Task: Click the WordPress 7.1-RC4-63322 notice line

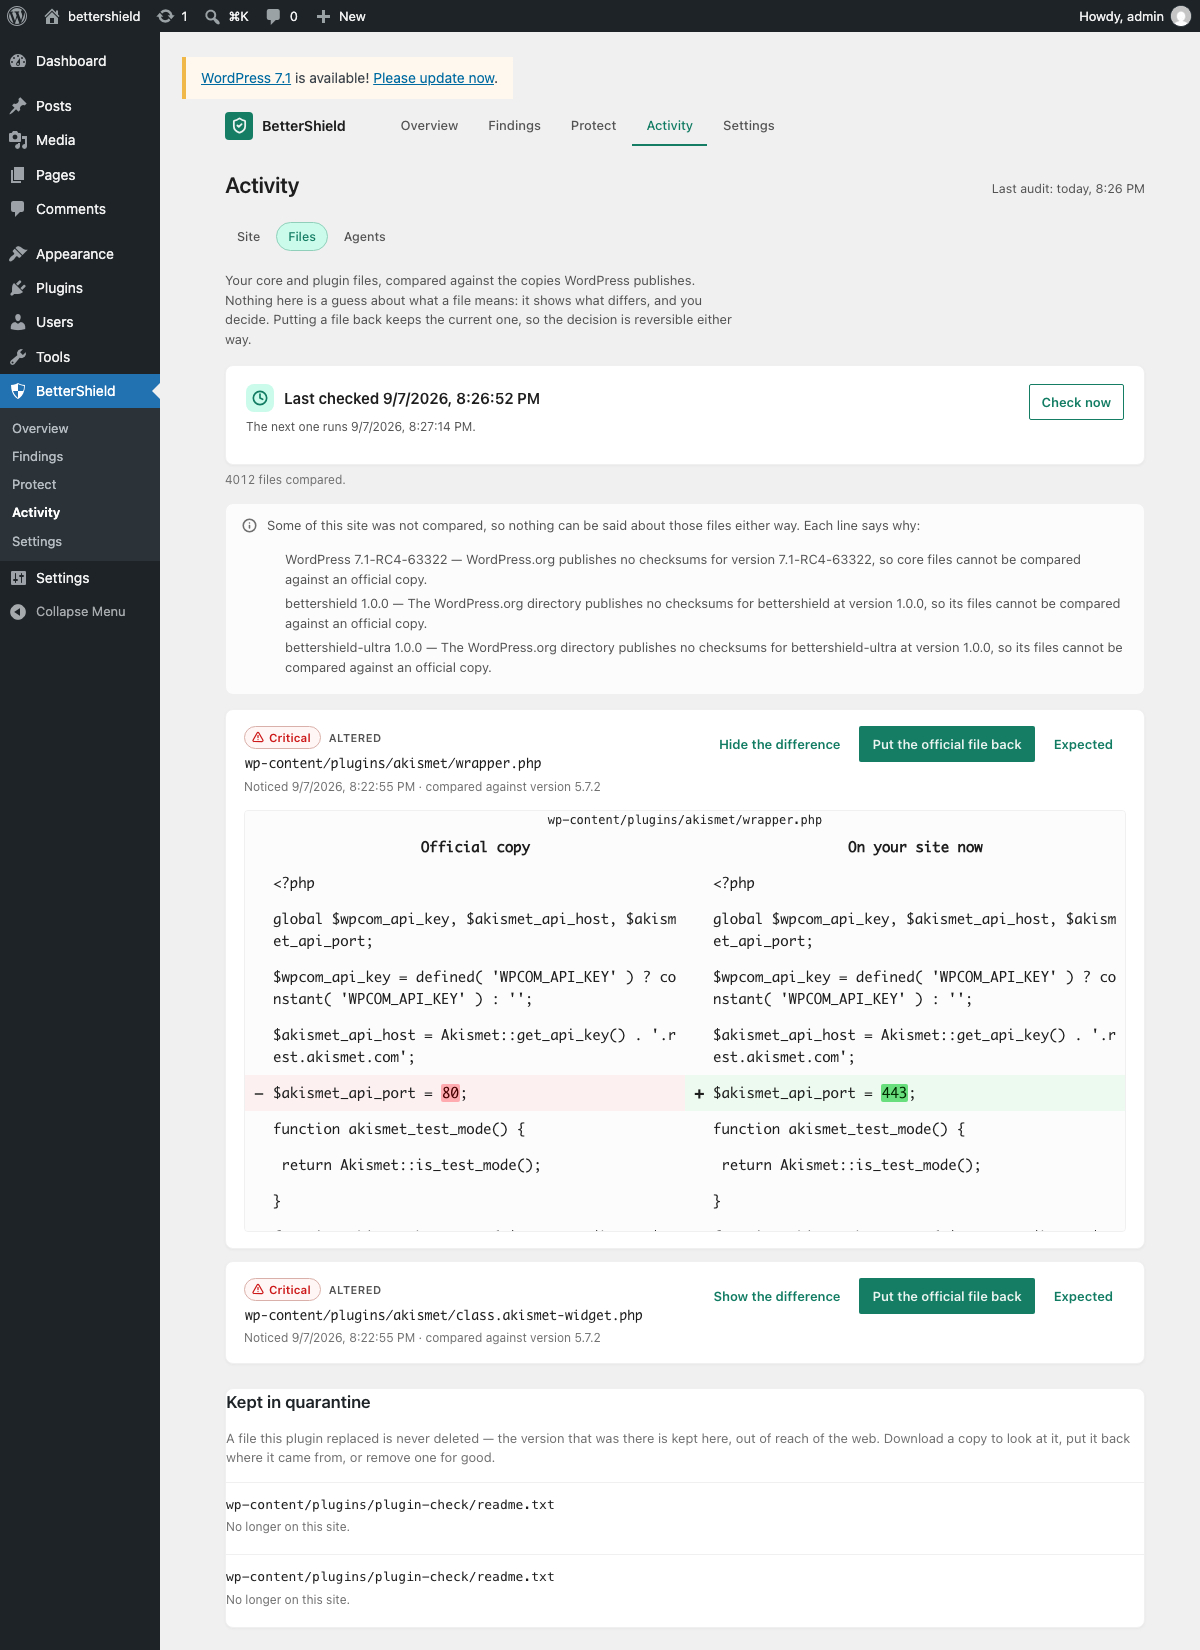Action: (683, 570)
